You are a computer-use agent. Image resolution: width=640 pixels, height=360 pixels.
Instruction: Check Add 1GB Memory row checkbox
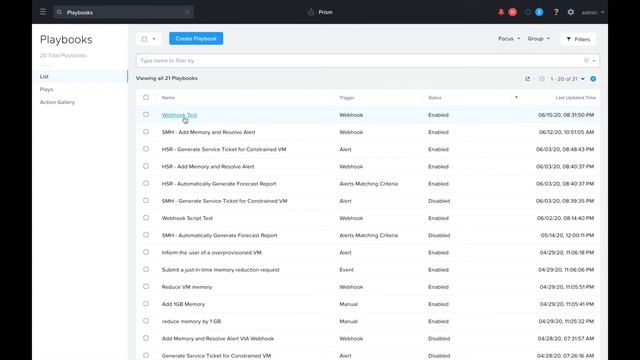click(x=146, y=304)
